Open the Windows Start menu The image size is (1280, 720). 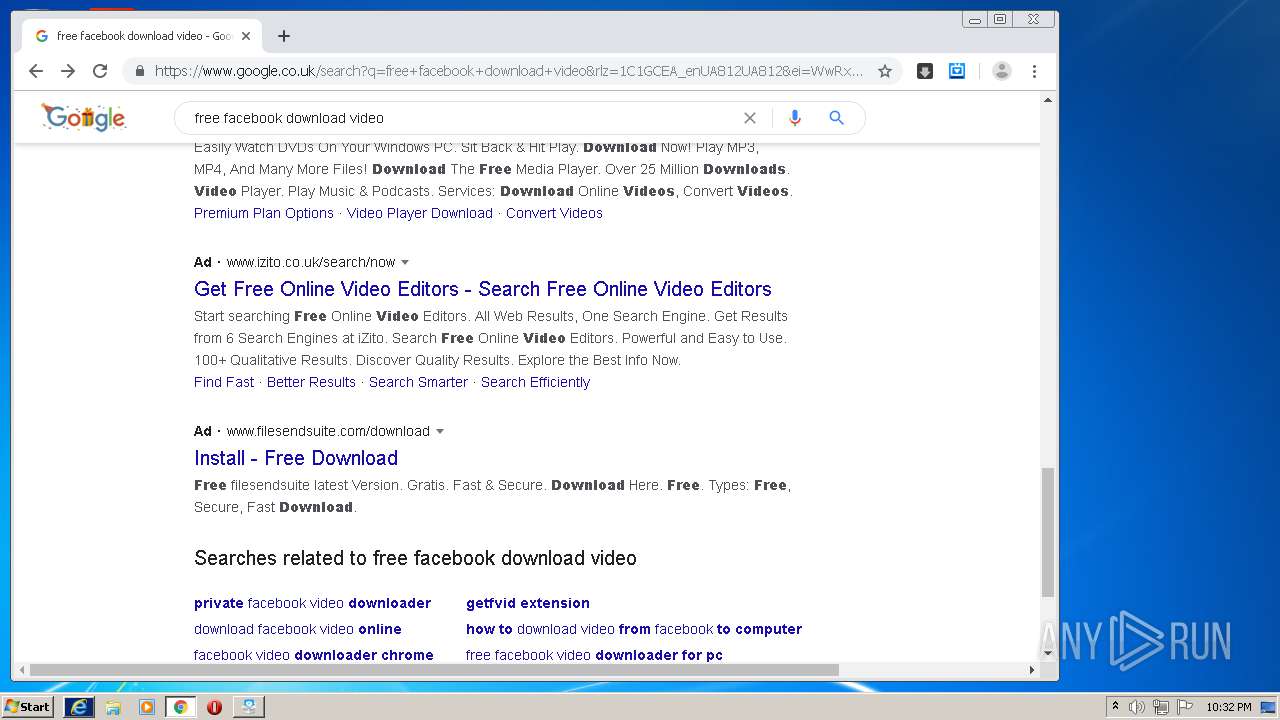tap(28, 706)
